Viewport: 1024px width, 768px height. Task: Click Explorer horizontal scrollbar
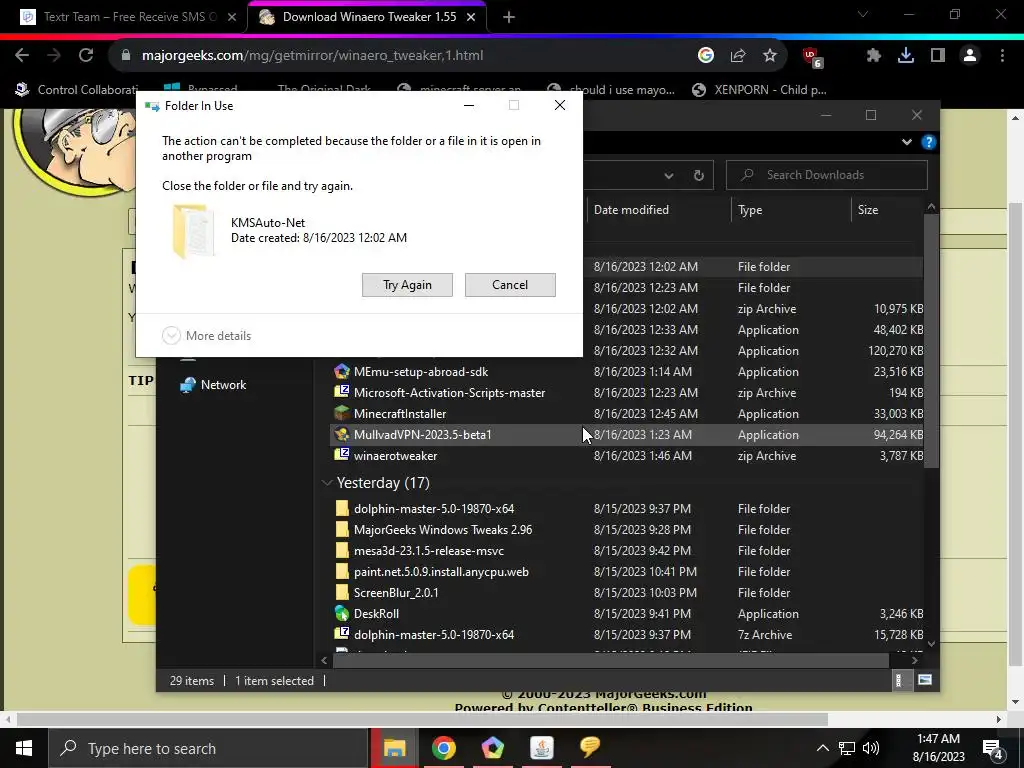pos(611,660)
